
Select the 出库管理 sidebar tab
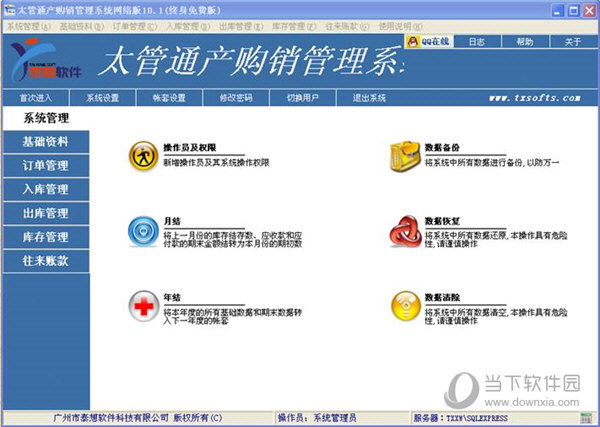(x=46, y=214)
